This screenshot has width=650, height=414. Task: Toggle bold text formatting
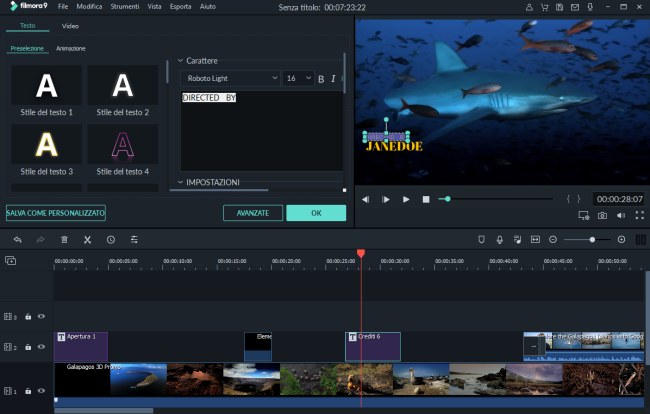pos(321,79)
